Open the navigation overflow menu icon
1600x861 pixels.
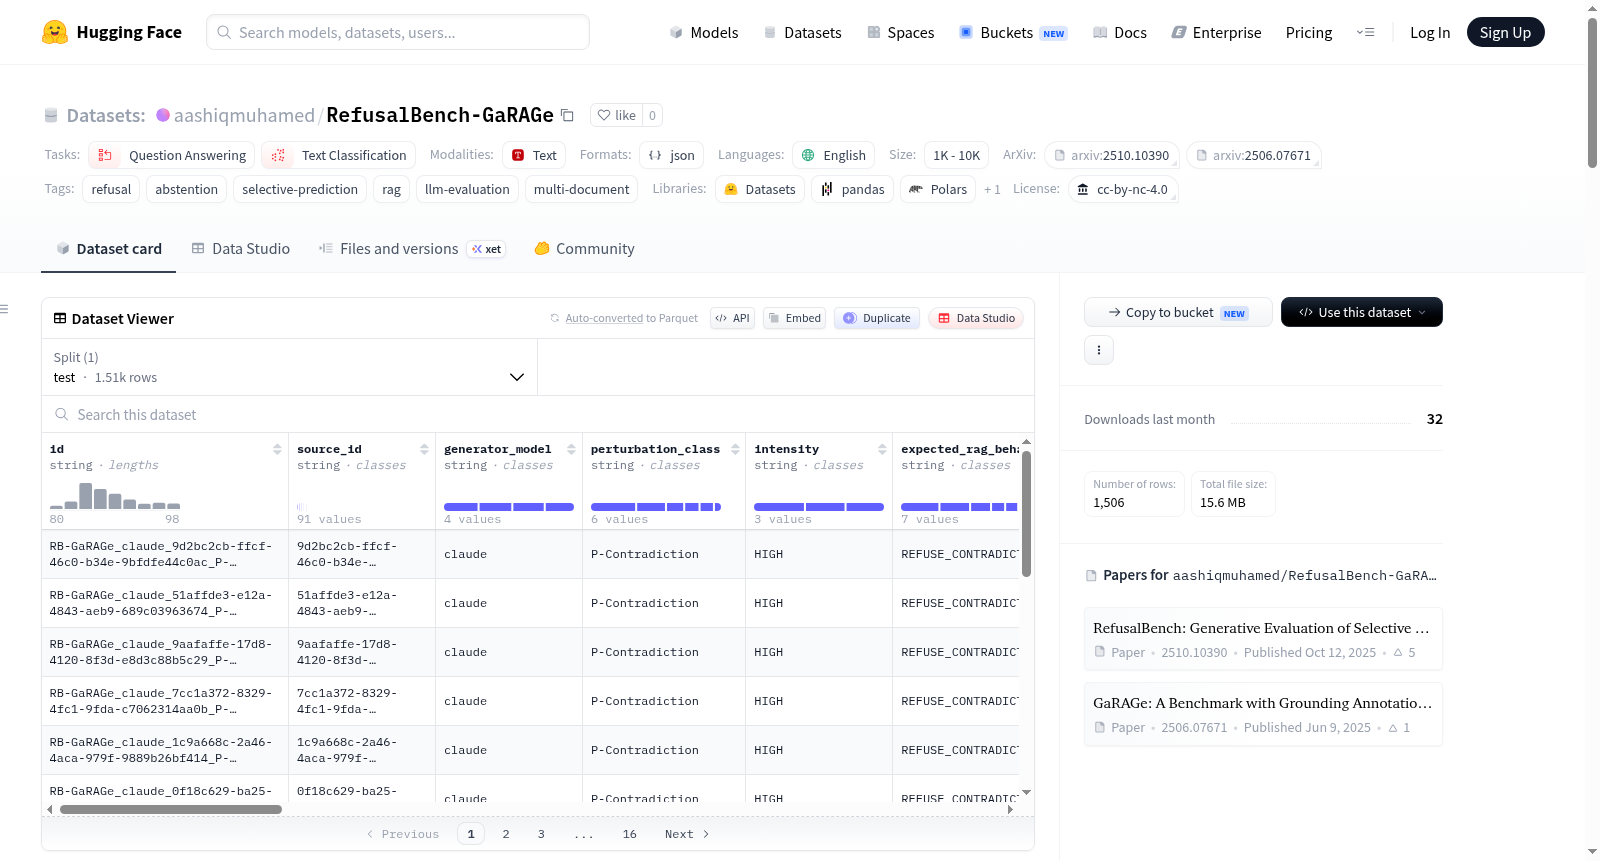click(1365, 32)
